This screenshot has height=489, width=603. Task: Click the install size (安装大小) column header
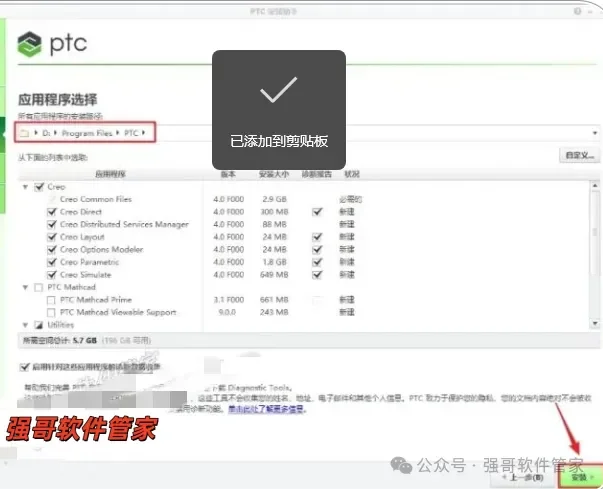(x=274, y=175)
